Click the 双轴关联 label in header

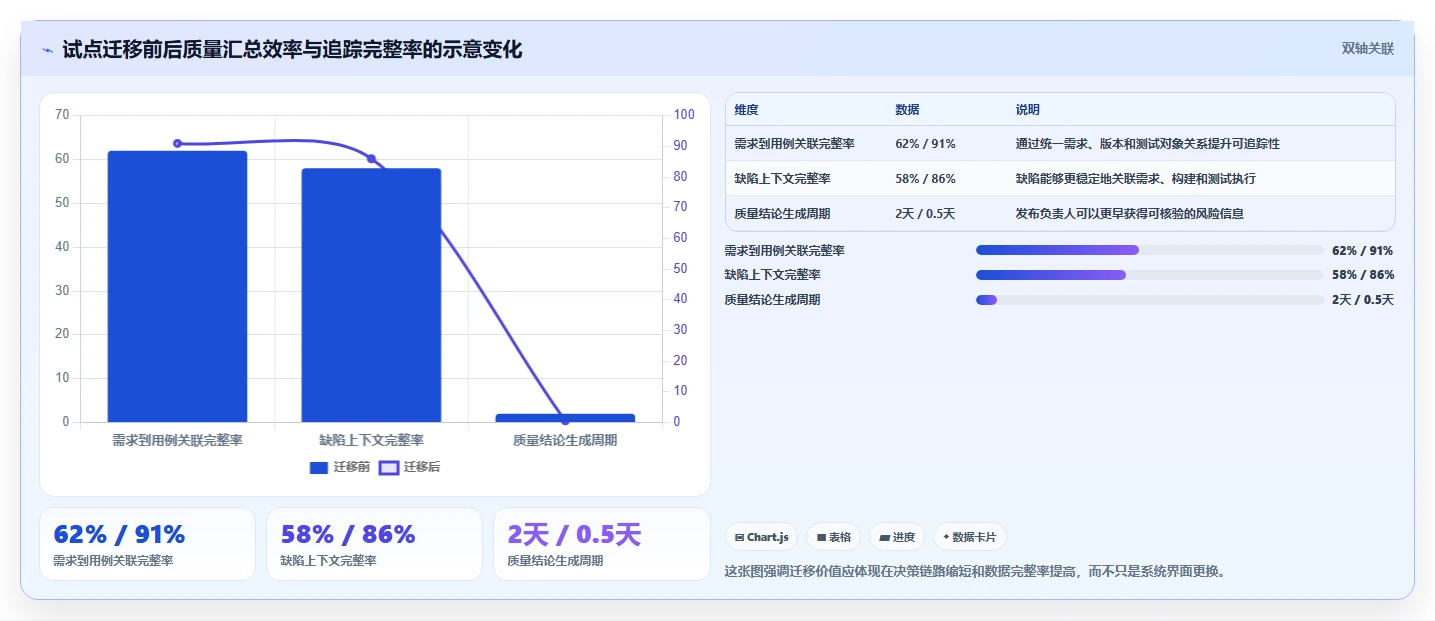pos(1367,49)
